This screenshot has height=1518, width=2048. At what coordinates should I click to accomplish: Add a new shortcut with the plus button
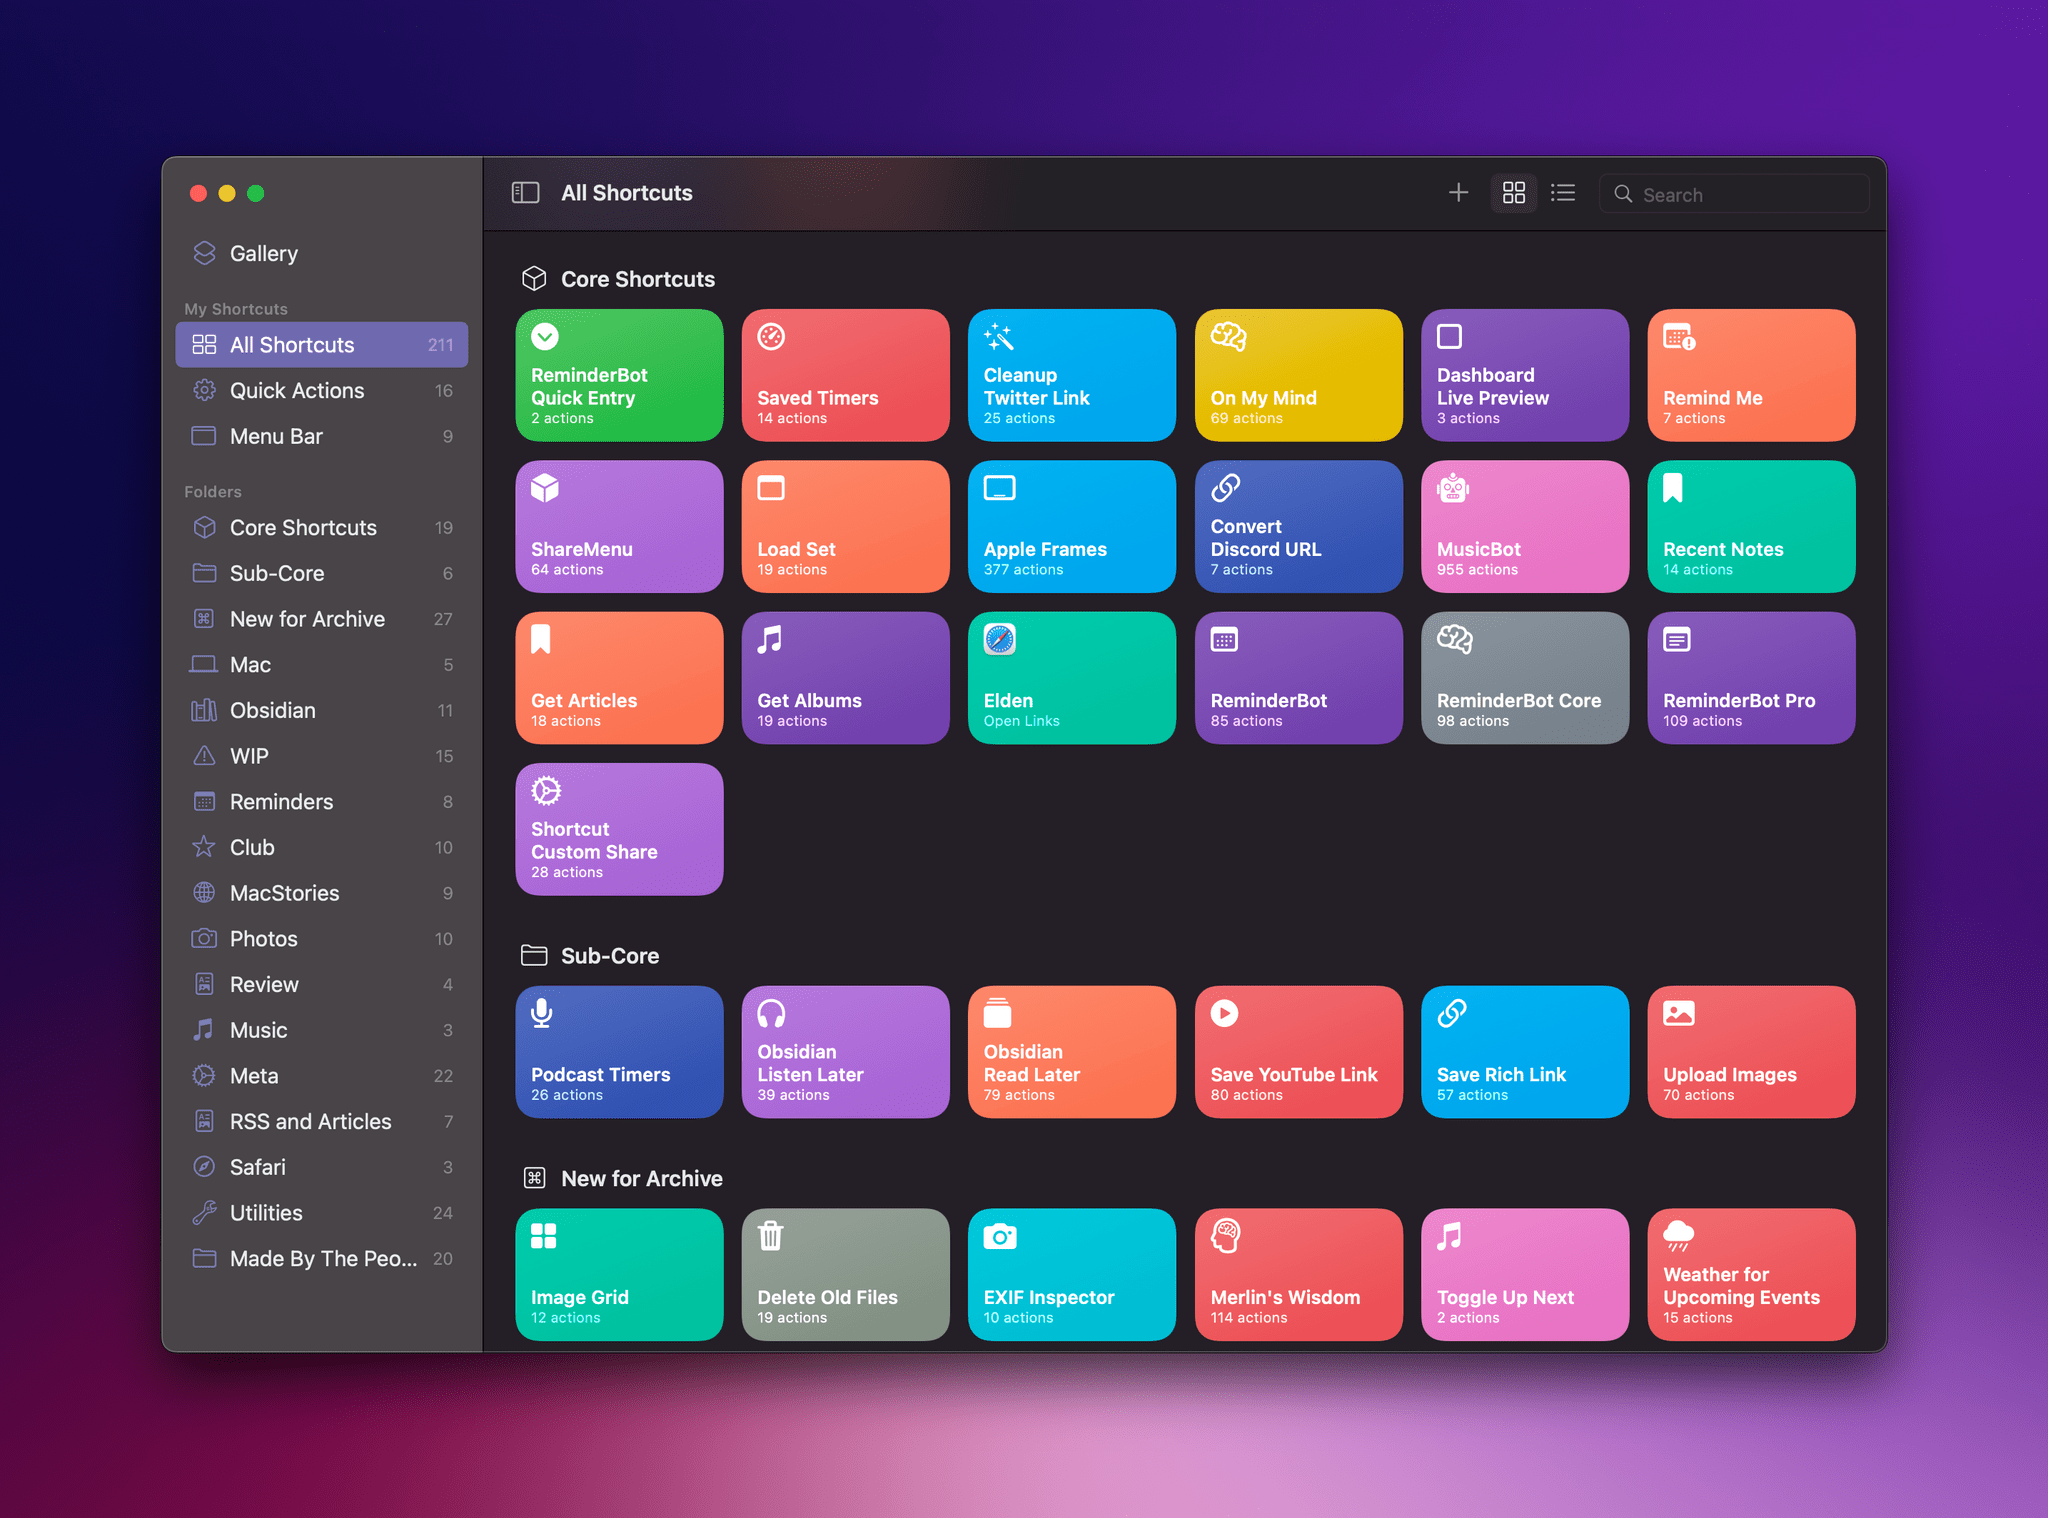pos(1458,193)
